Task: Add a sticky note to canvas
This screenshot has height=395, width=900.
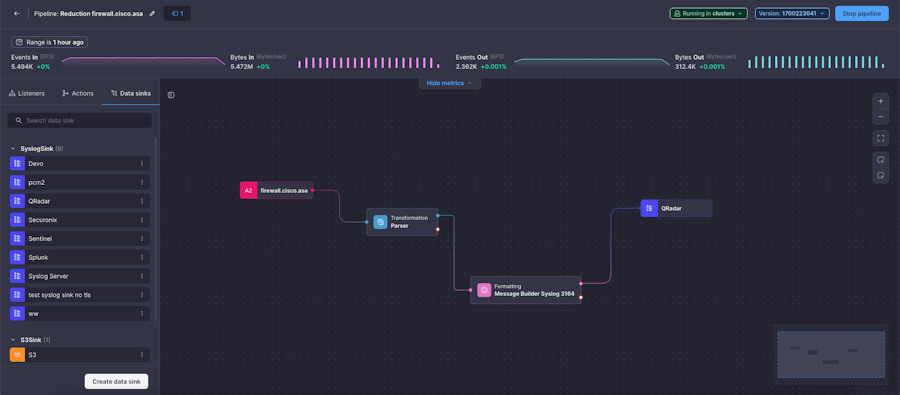Action: point(880,175)
